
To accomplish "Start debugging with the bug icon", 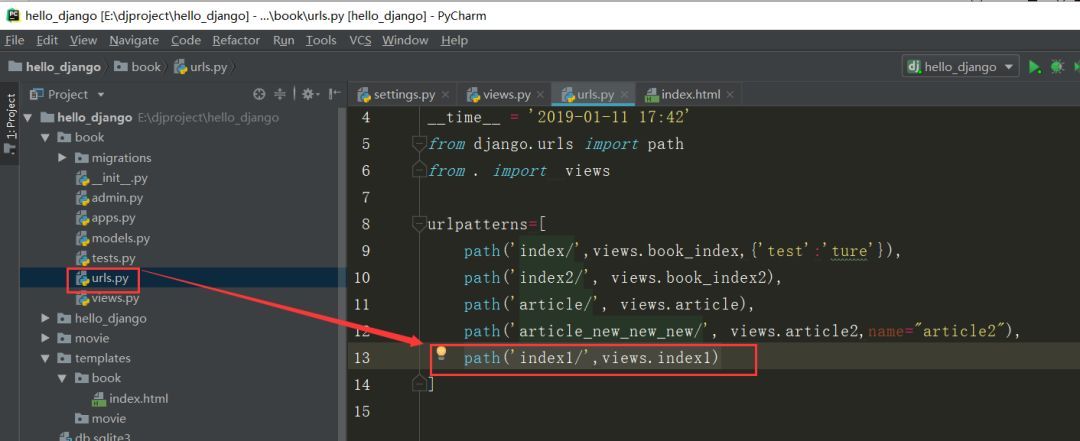I will pos(1057,67).
